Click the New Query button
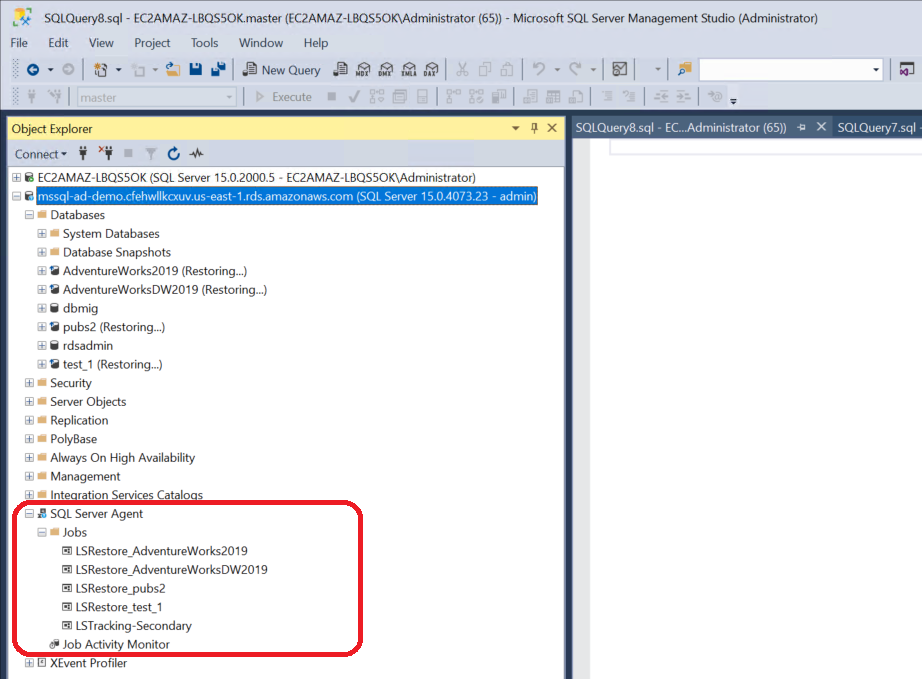This screenshot has width=922, height=679. coord(282,70)
